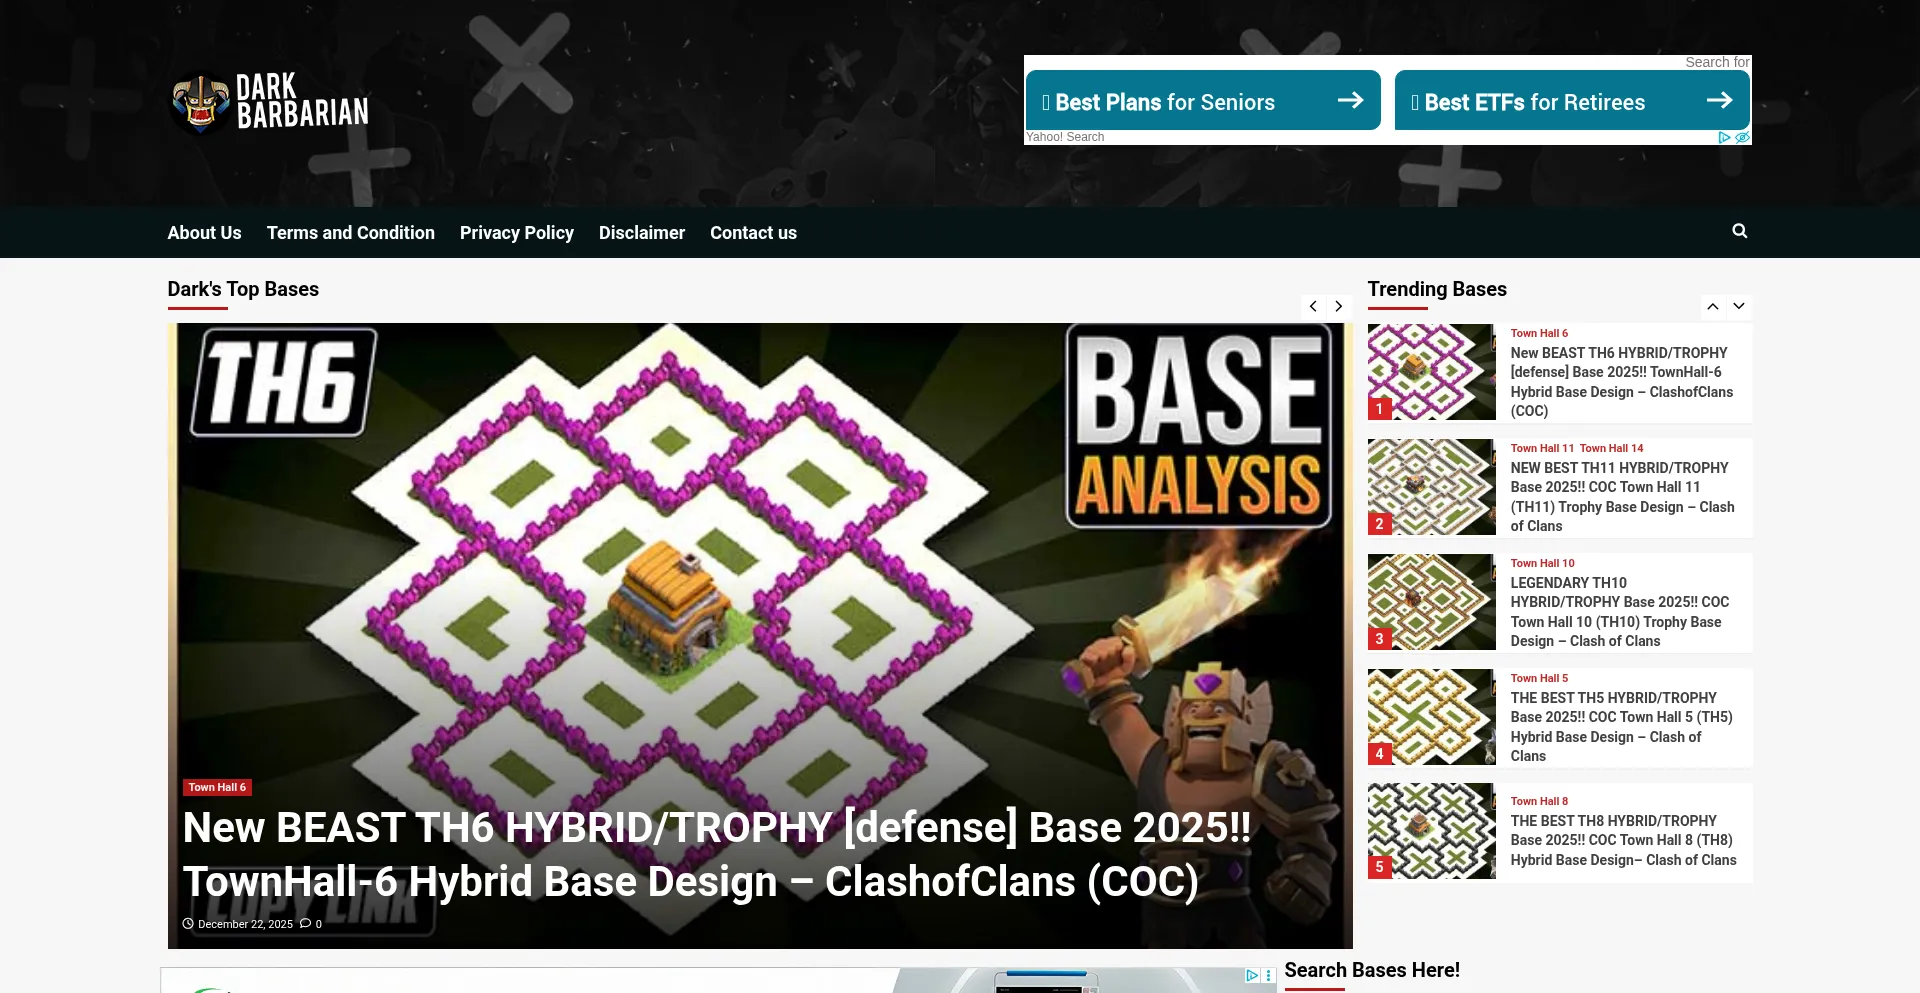Open the About Us page
Screen dimensions: 1920x993
pos(204,233)
